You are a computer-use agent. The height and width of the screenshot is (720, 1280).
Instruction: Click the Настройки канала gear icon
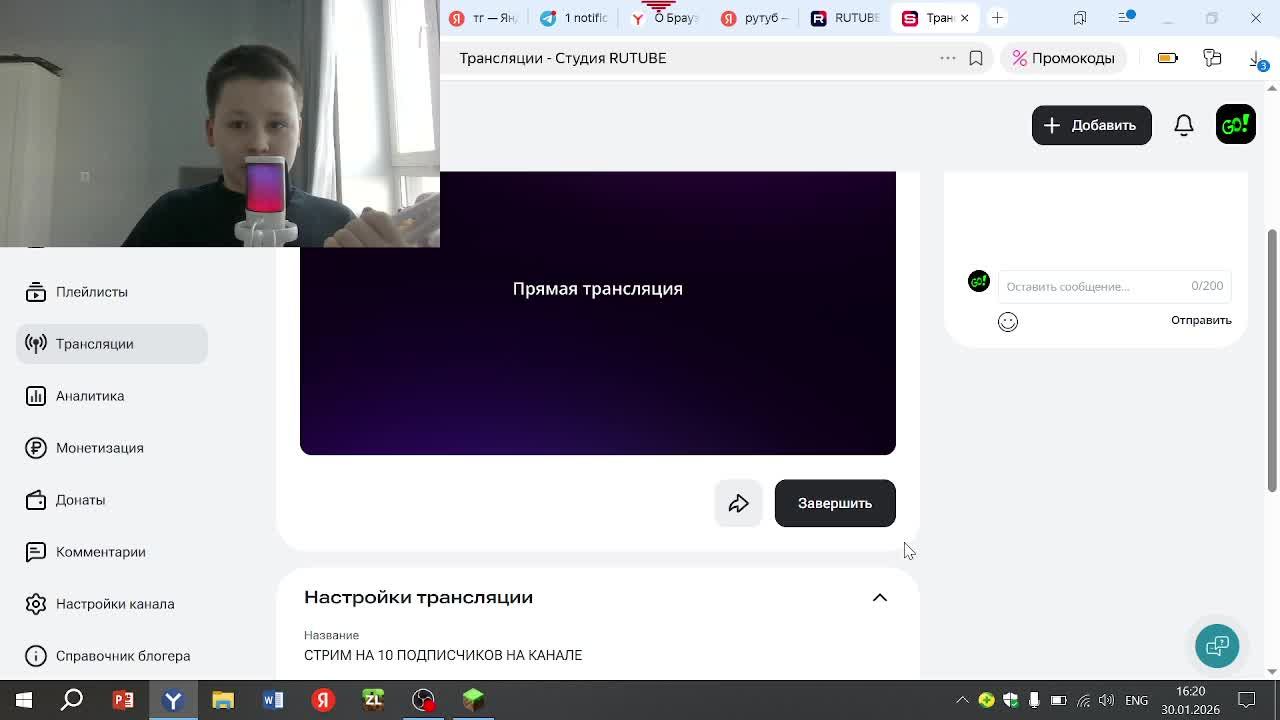tap(36, 604)
